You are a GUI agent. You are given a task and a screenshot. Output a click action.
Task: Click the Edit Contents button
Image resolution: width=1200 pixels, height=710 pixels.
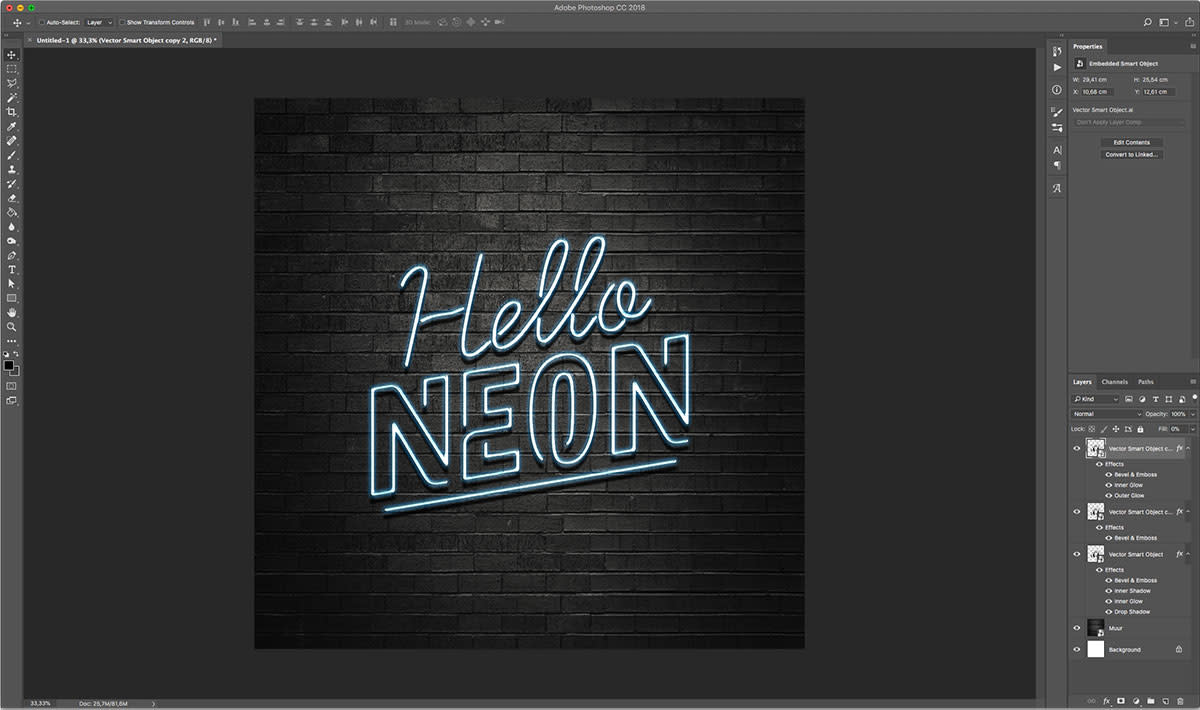(1131, 142)
